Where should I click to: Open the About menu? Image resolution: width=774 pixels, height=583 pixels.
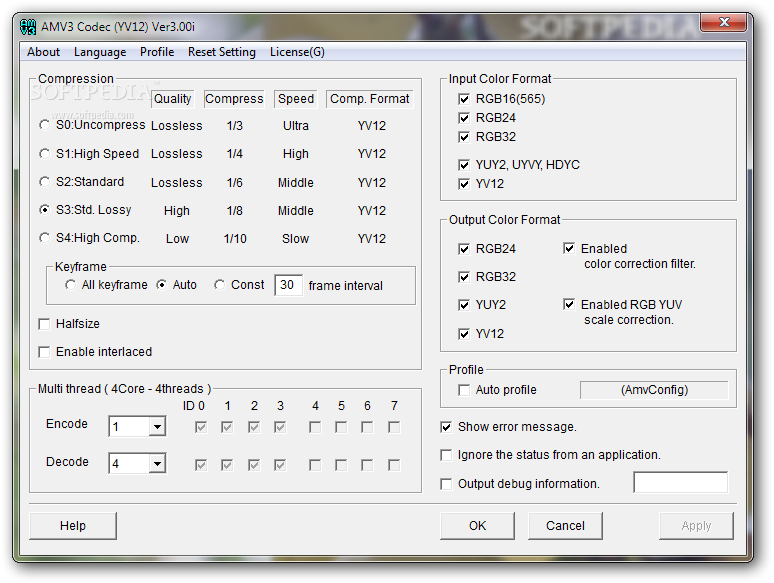point(43,52)
